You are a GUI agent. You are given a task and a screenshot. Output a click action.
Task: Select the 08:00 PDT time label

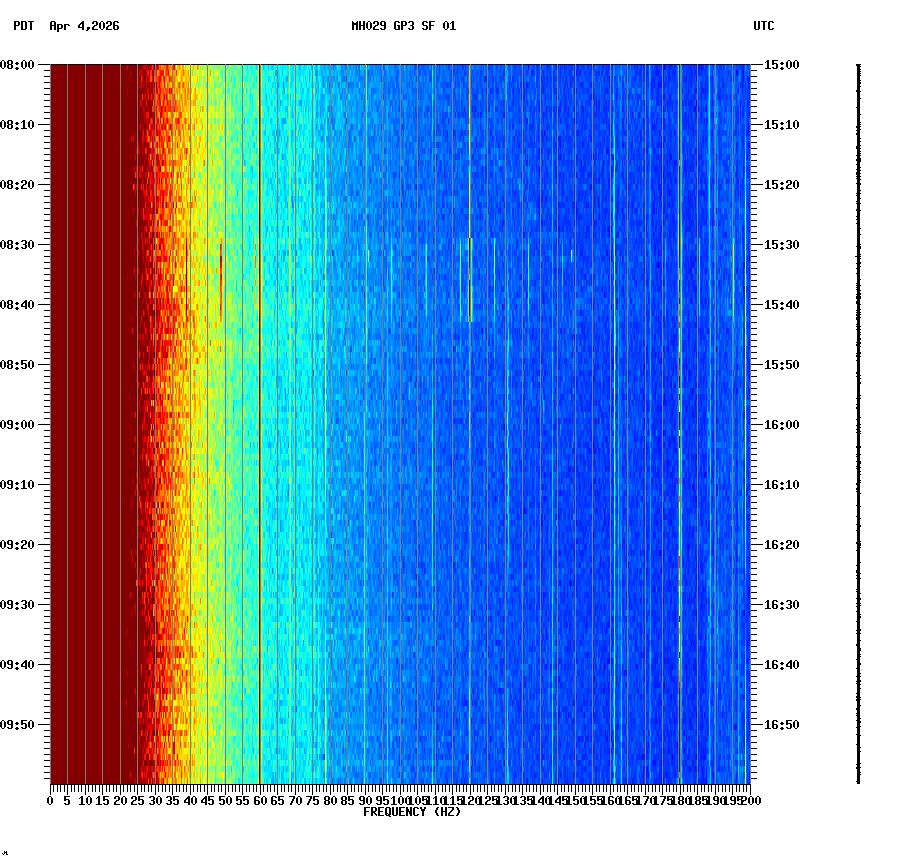tap(19, 66)
